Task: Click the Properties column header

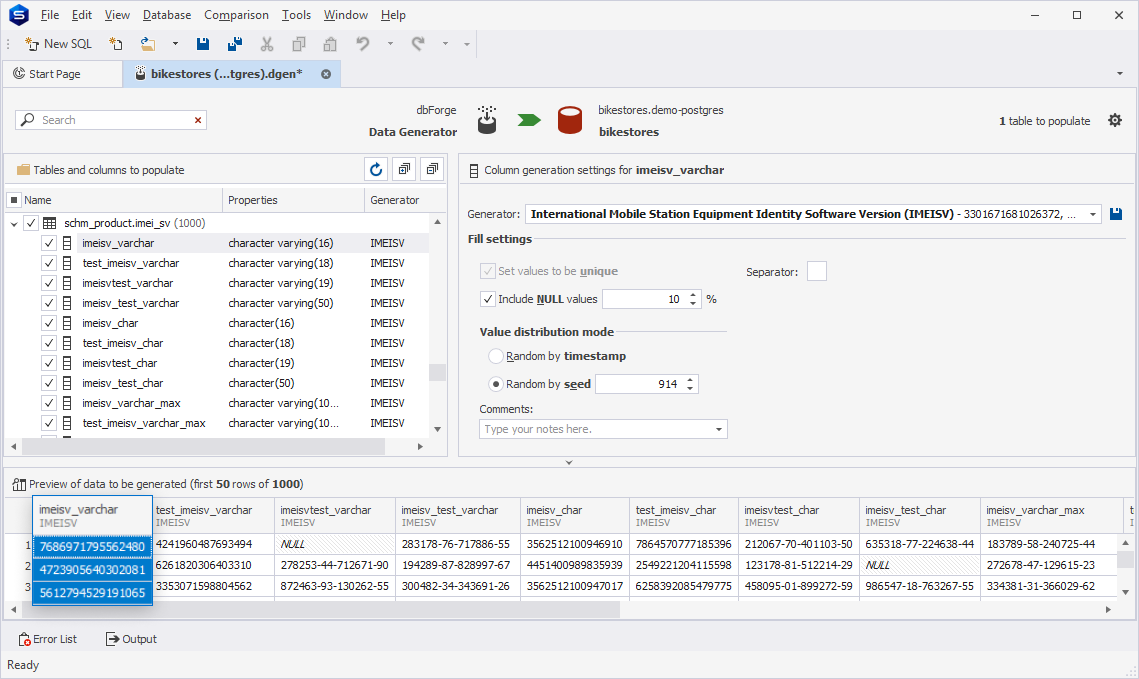Action: click(293, 200)
